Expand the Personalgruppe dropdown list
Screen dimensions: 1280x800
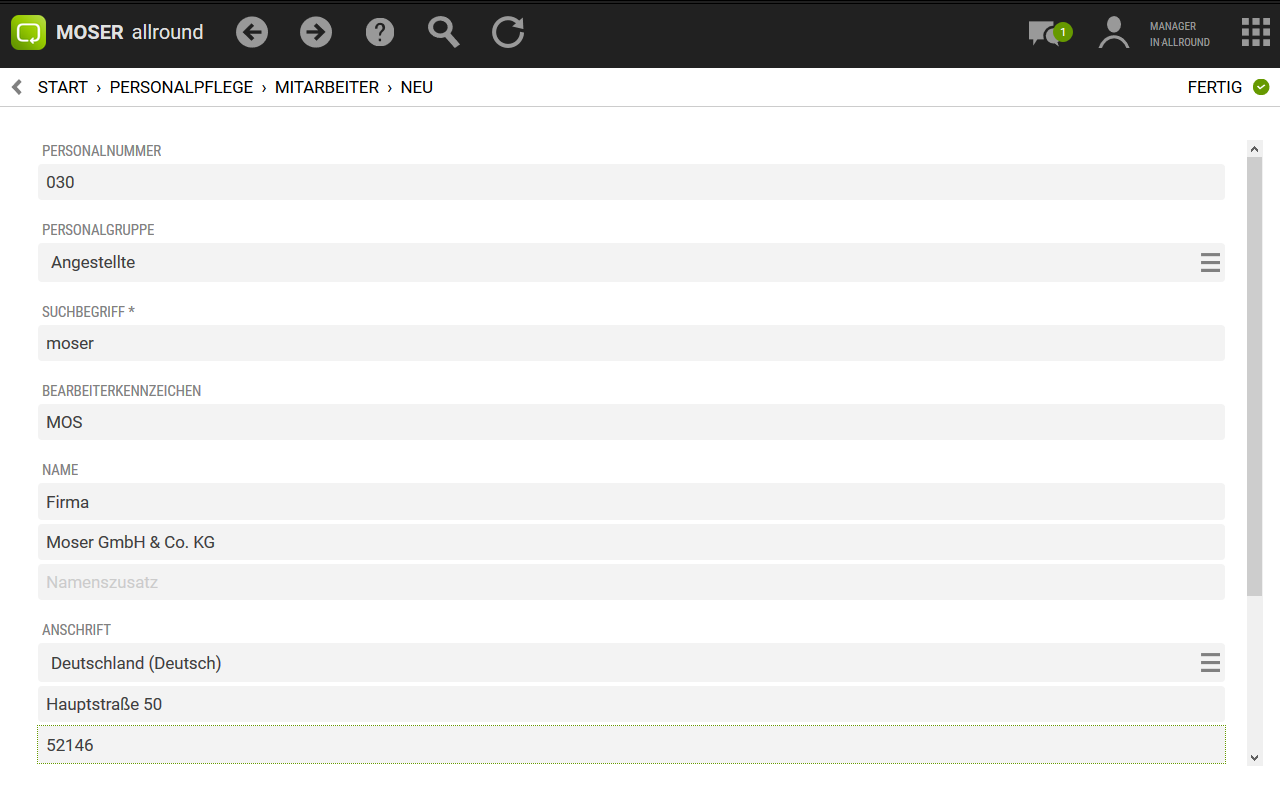[x=1210, y=263]
